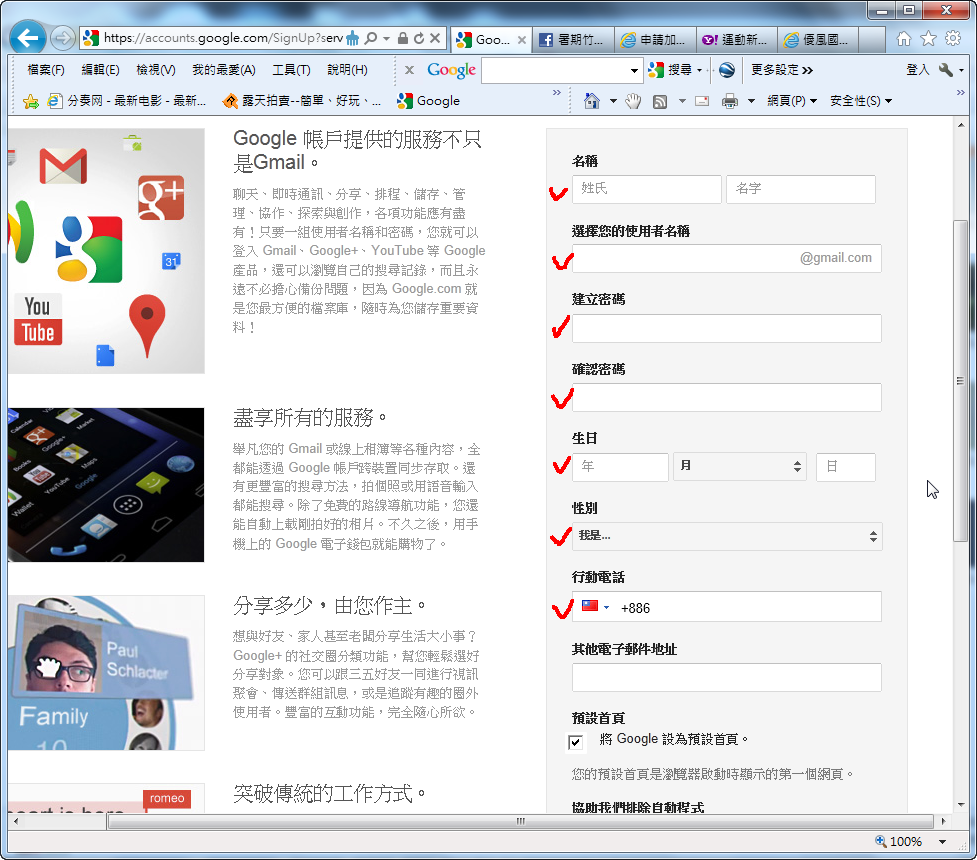Stop loading with the address bar X

435,39
